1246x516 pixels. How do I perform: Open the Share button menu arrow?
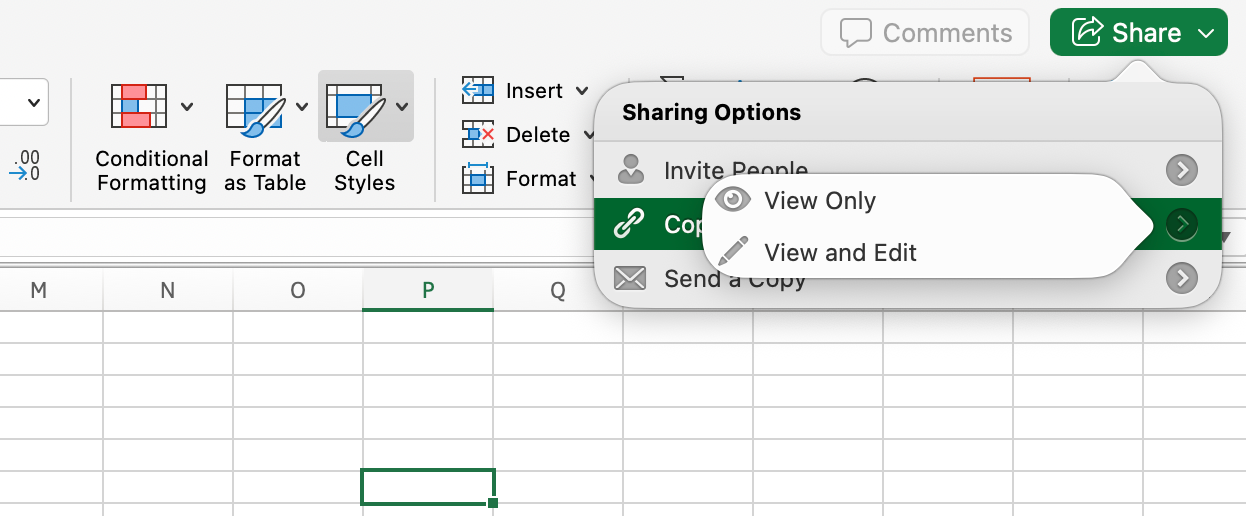coord(1206,33)
